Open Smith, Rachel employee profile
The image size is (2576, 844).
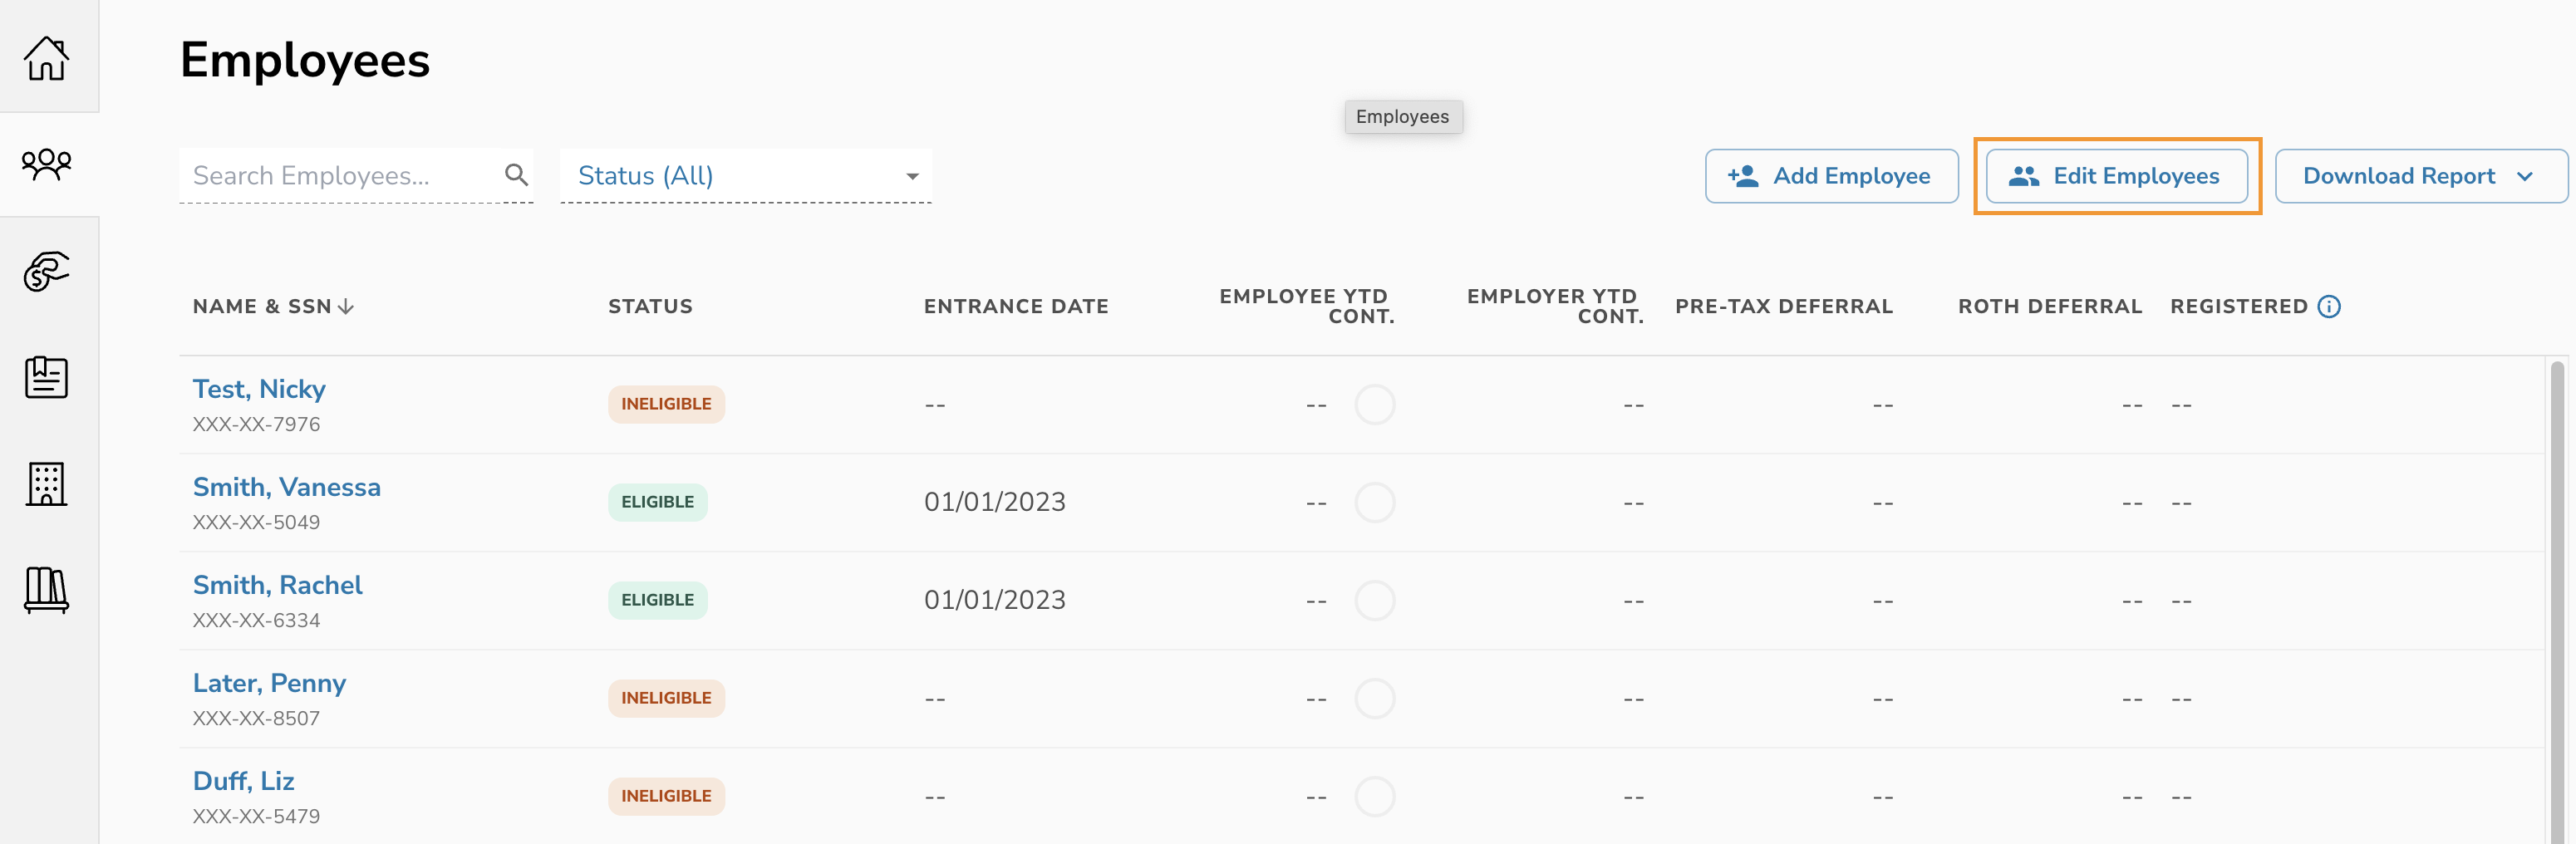277,585
